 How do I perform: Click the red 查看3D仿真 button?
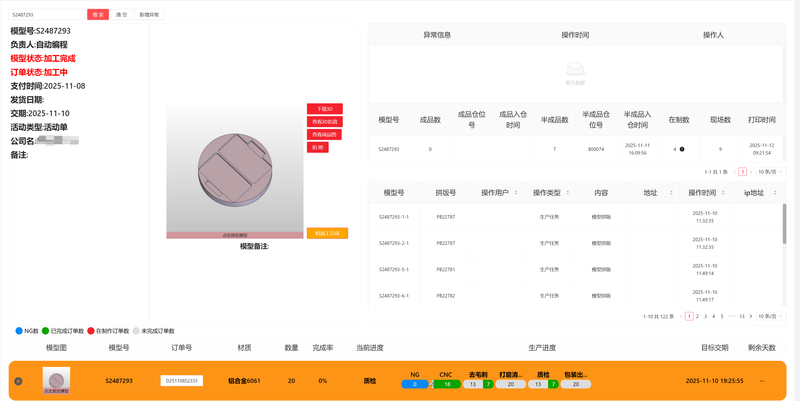coord(324,121)
